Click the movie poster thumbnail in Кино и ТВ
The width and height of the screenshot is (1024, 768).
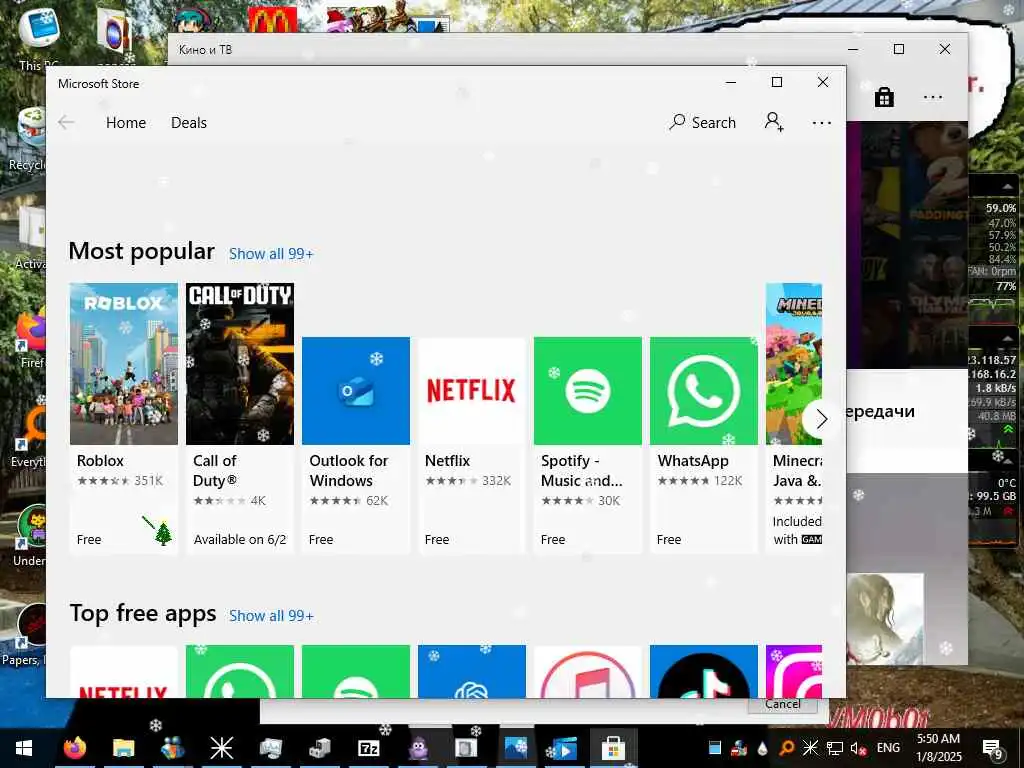885,618
